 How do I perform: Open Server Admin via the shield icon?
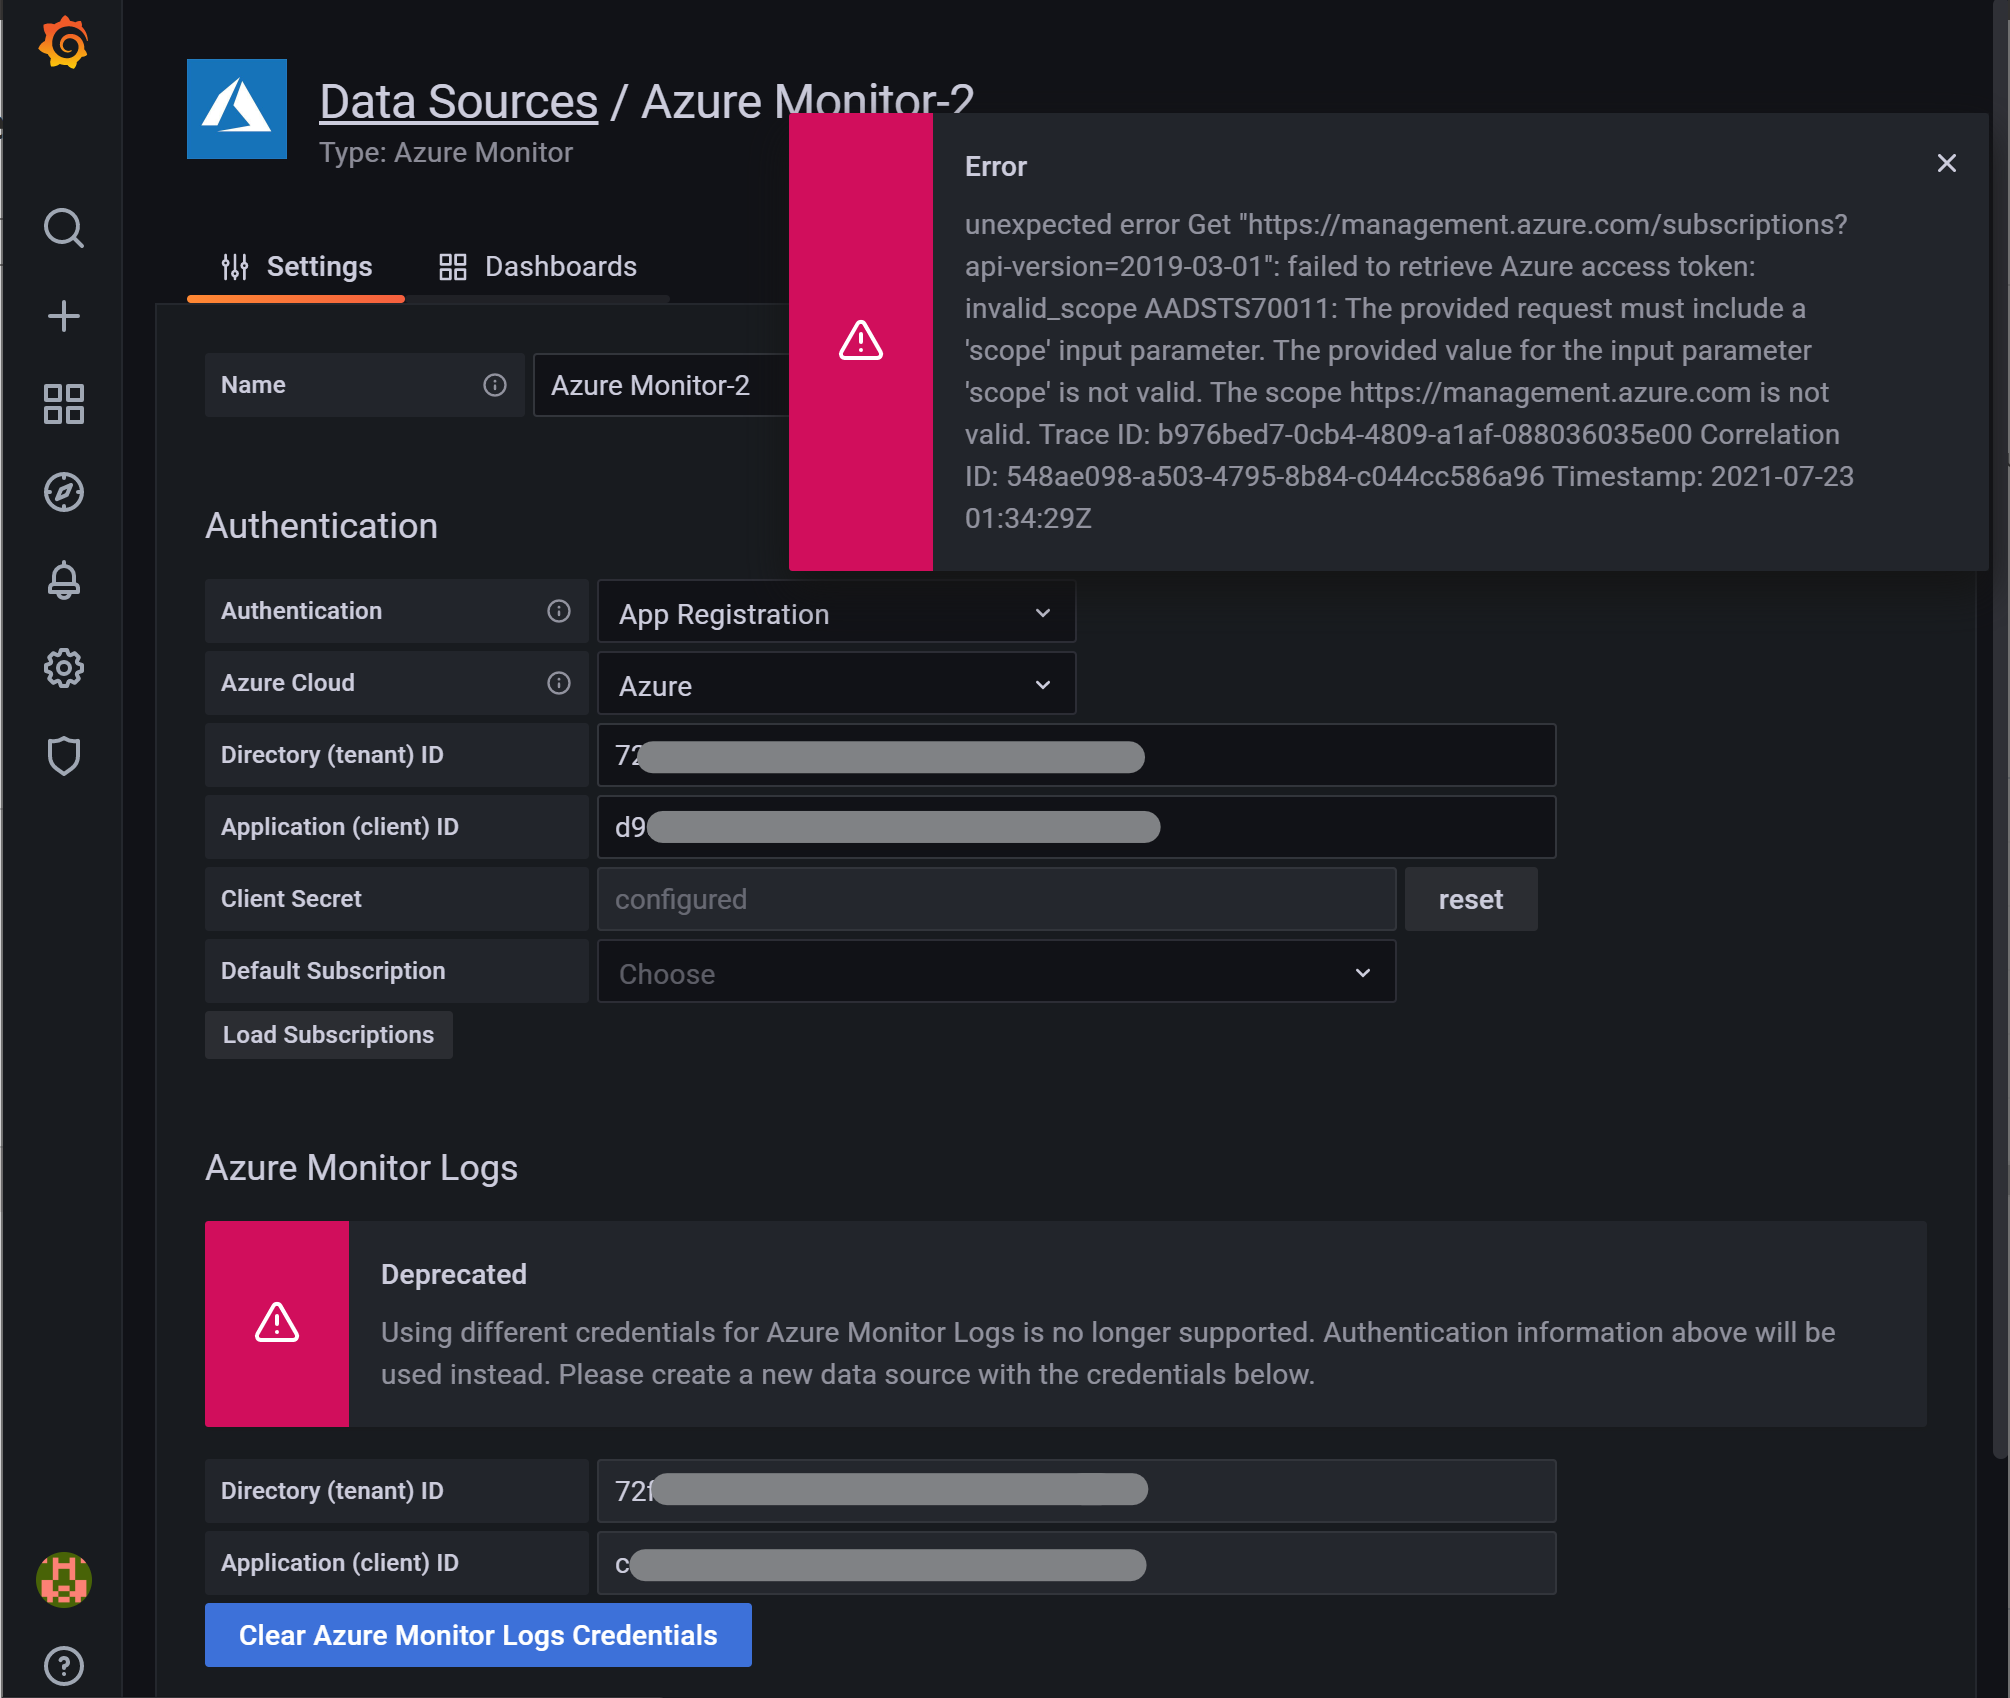tap(64, 756)
